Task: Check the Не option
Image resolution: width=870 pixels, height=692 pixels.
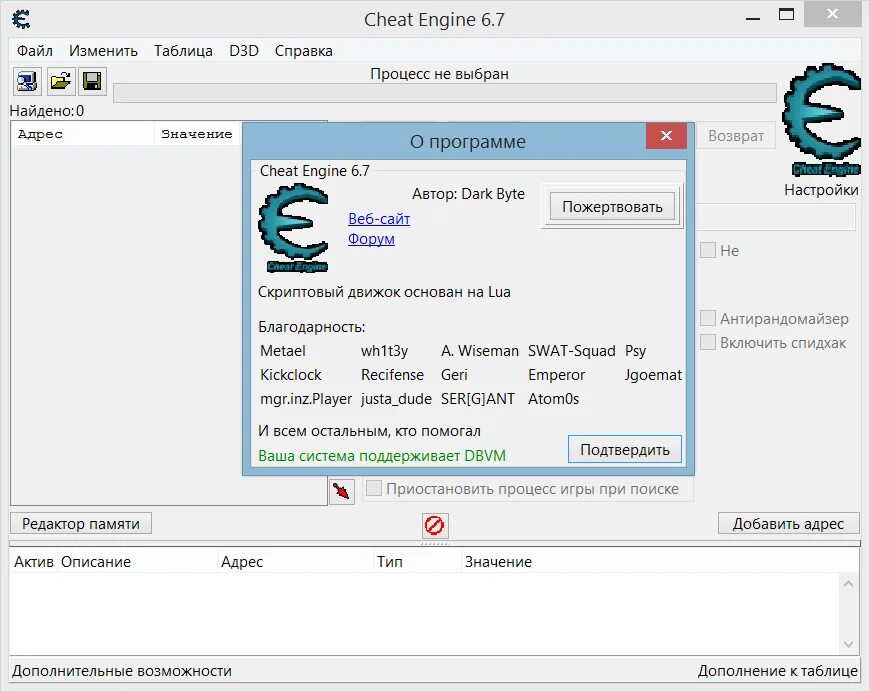Action: pos(708,250)
